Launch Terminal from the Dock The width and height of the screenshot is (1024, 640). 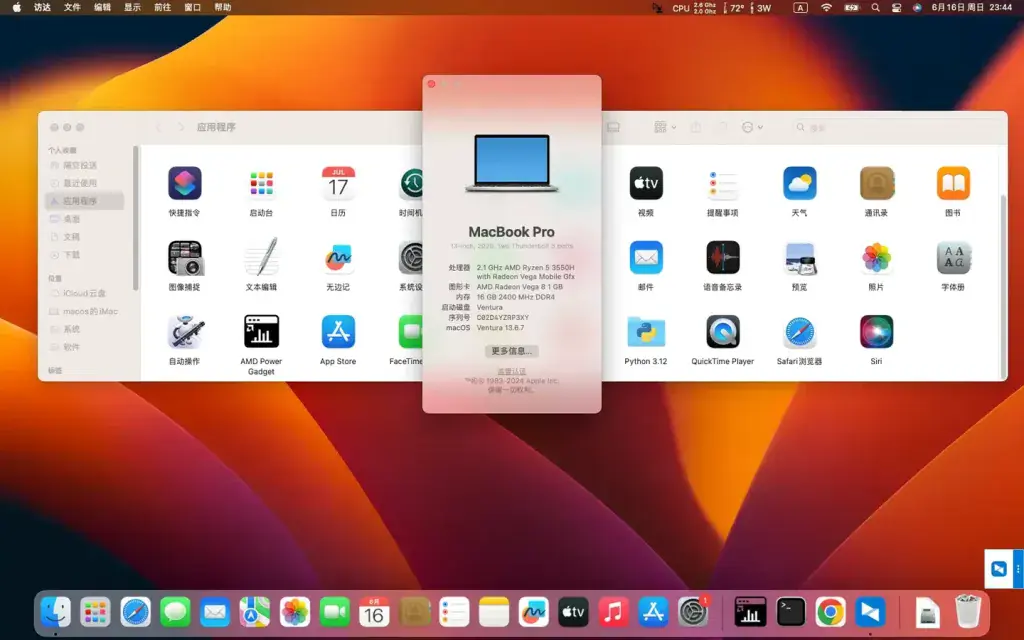point(790,613)
